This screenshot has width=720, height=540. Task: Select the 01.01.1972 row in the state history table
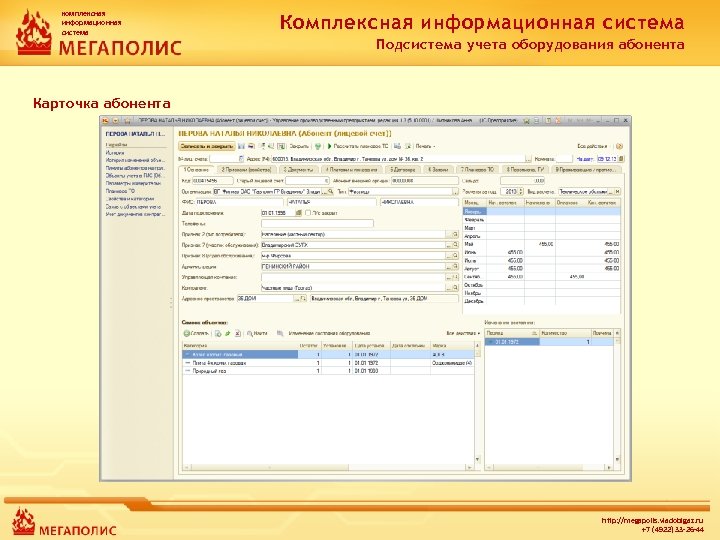(549, 342)
